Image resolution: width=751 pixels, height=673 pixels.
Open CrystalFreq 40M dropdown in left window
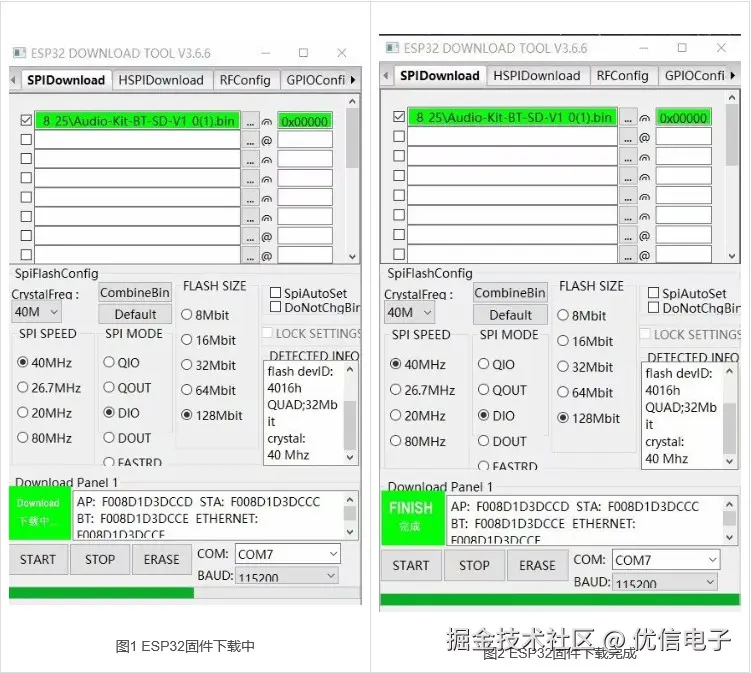pos(36,312)
